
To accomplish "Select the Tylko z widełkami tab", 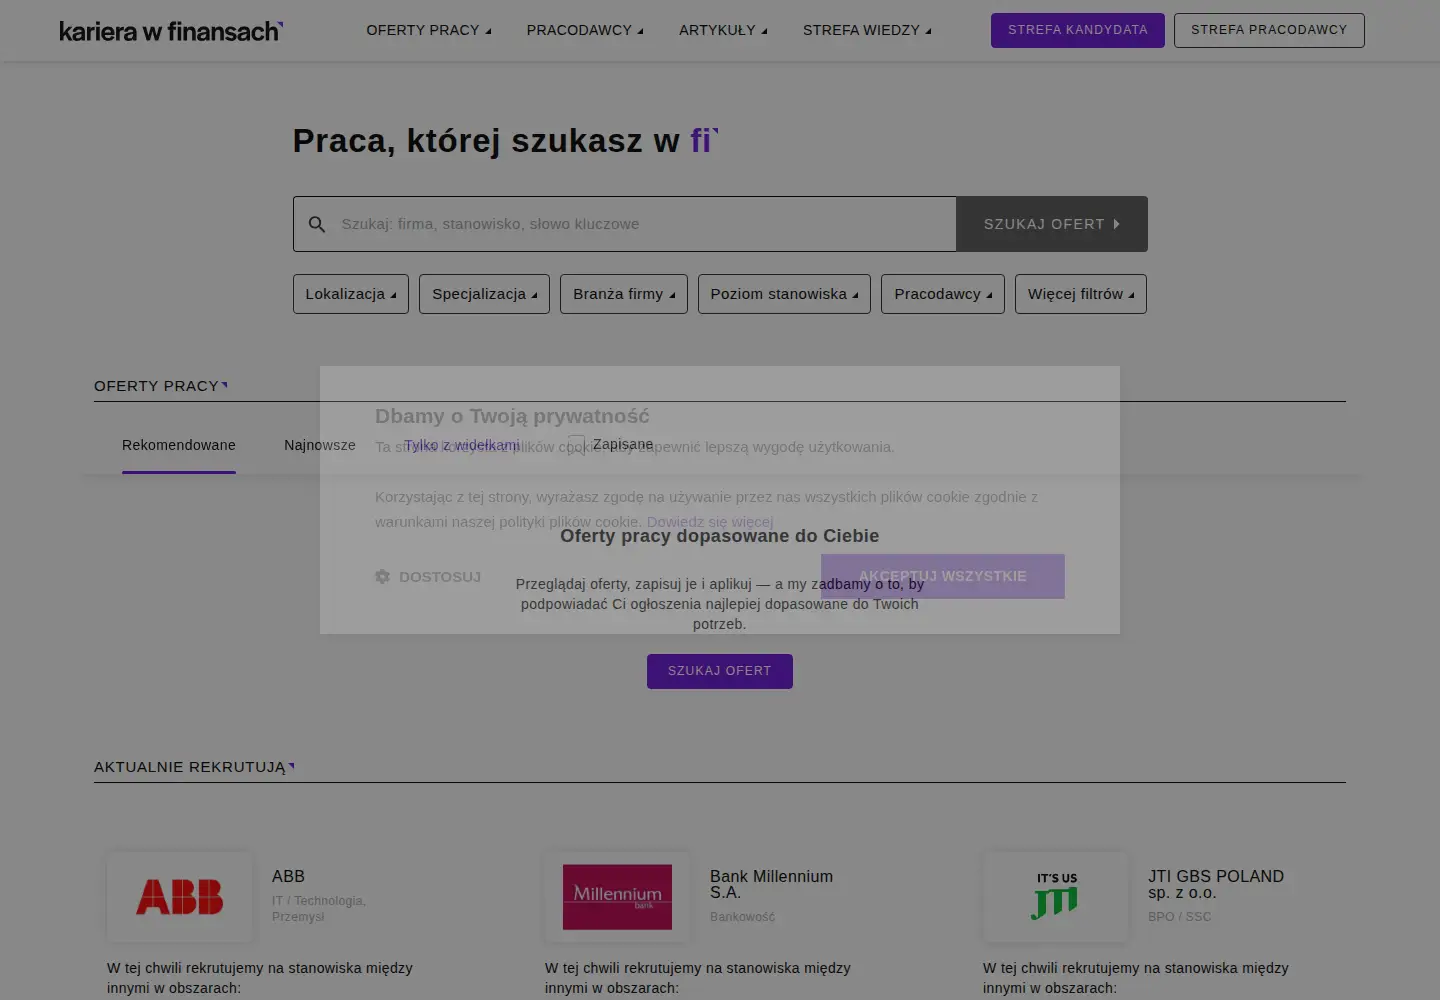I will click(462, 445).
